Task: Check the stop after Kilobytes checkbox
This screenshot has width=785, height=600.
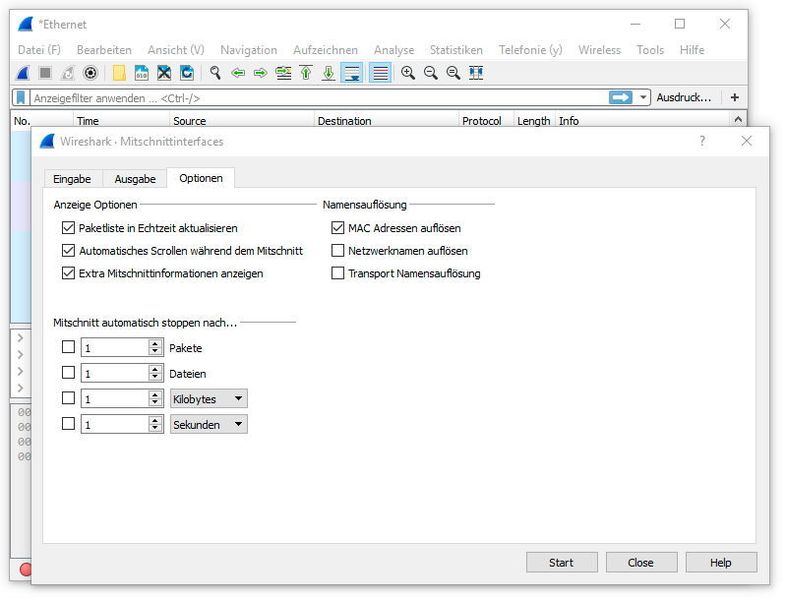Action: pos(68,398)
